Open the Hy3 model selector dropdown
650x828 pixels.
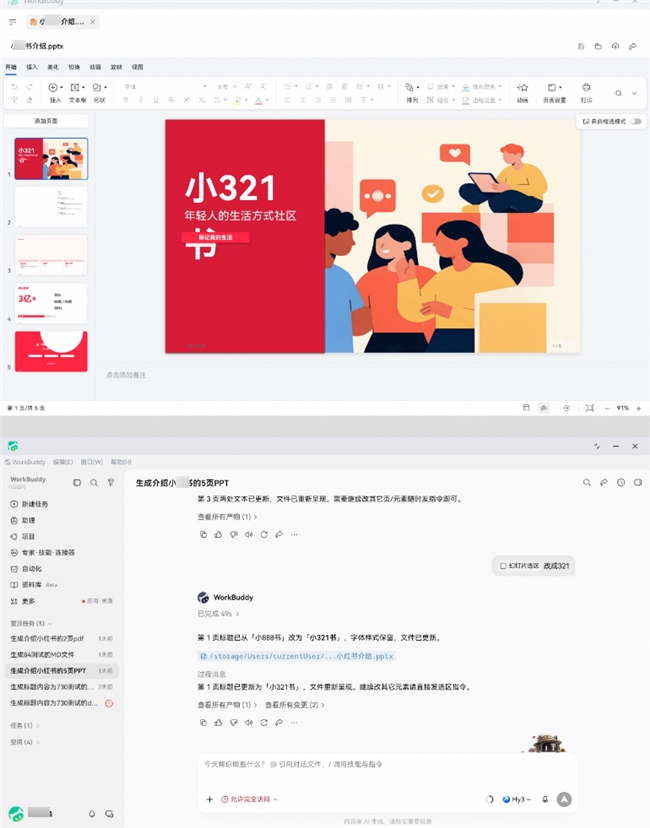coord(517,799)
